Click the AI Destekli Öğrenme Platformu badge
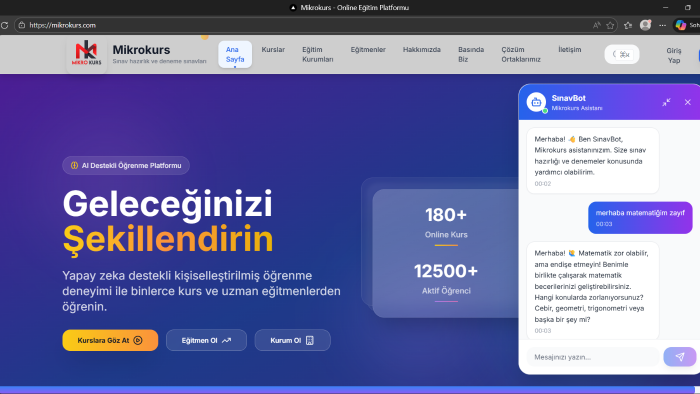 click(x=126, y=166)
